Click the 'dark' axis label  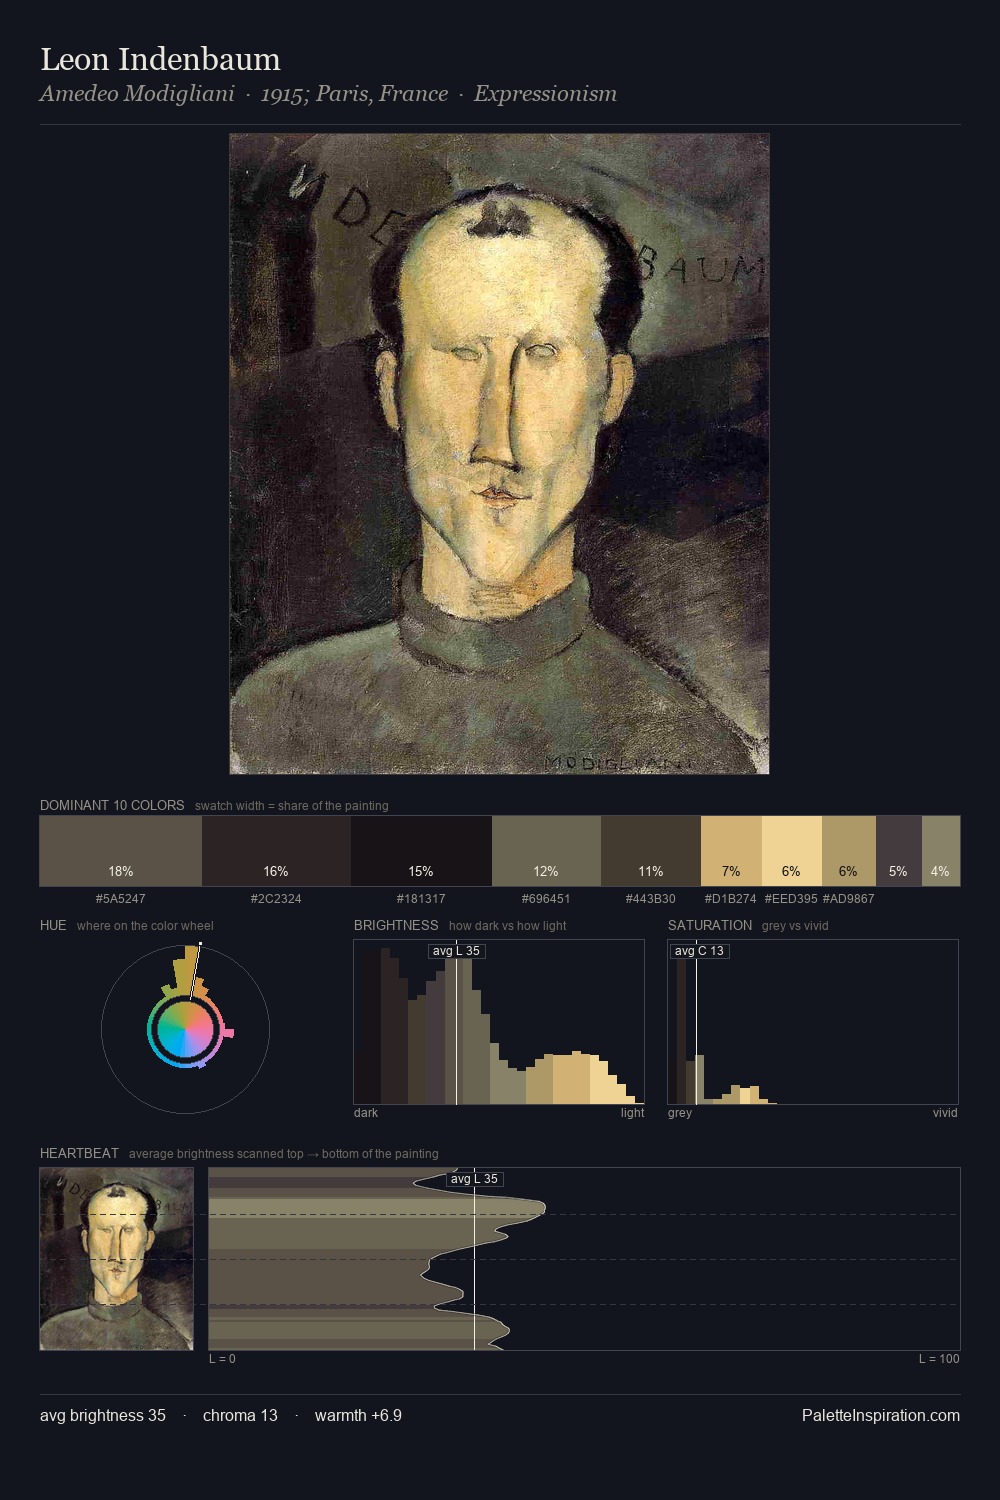[x=366, y=1113]
